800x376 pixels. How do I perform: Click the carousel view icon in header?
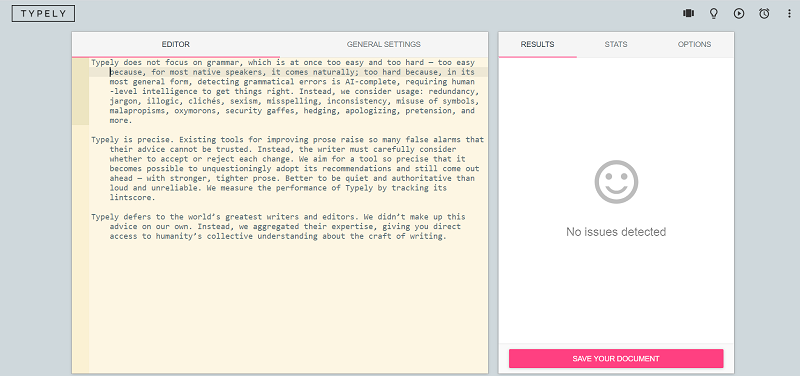click(688, 14)
